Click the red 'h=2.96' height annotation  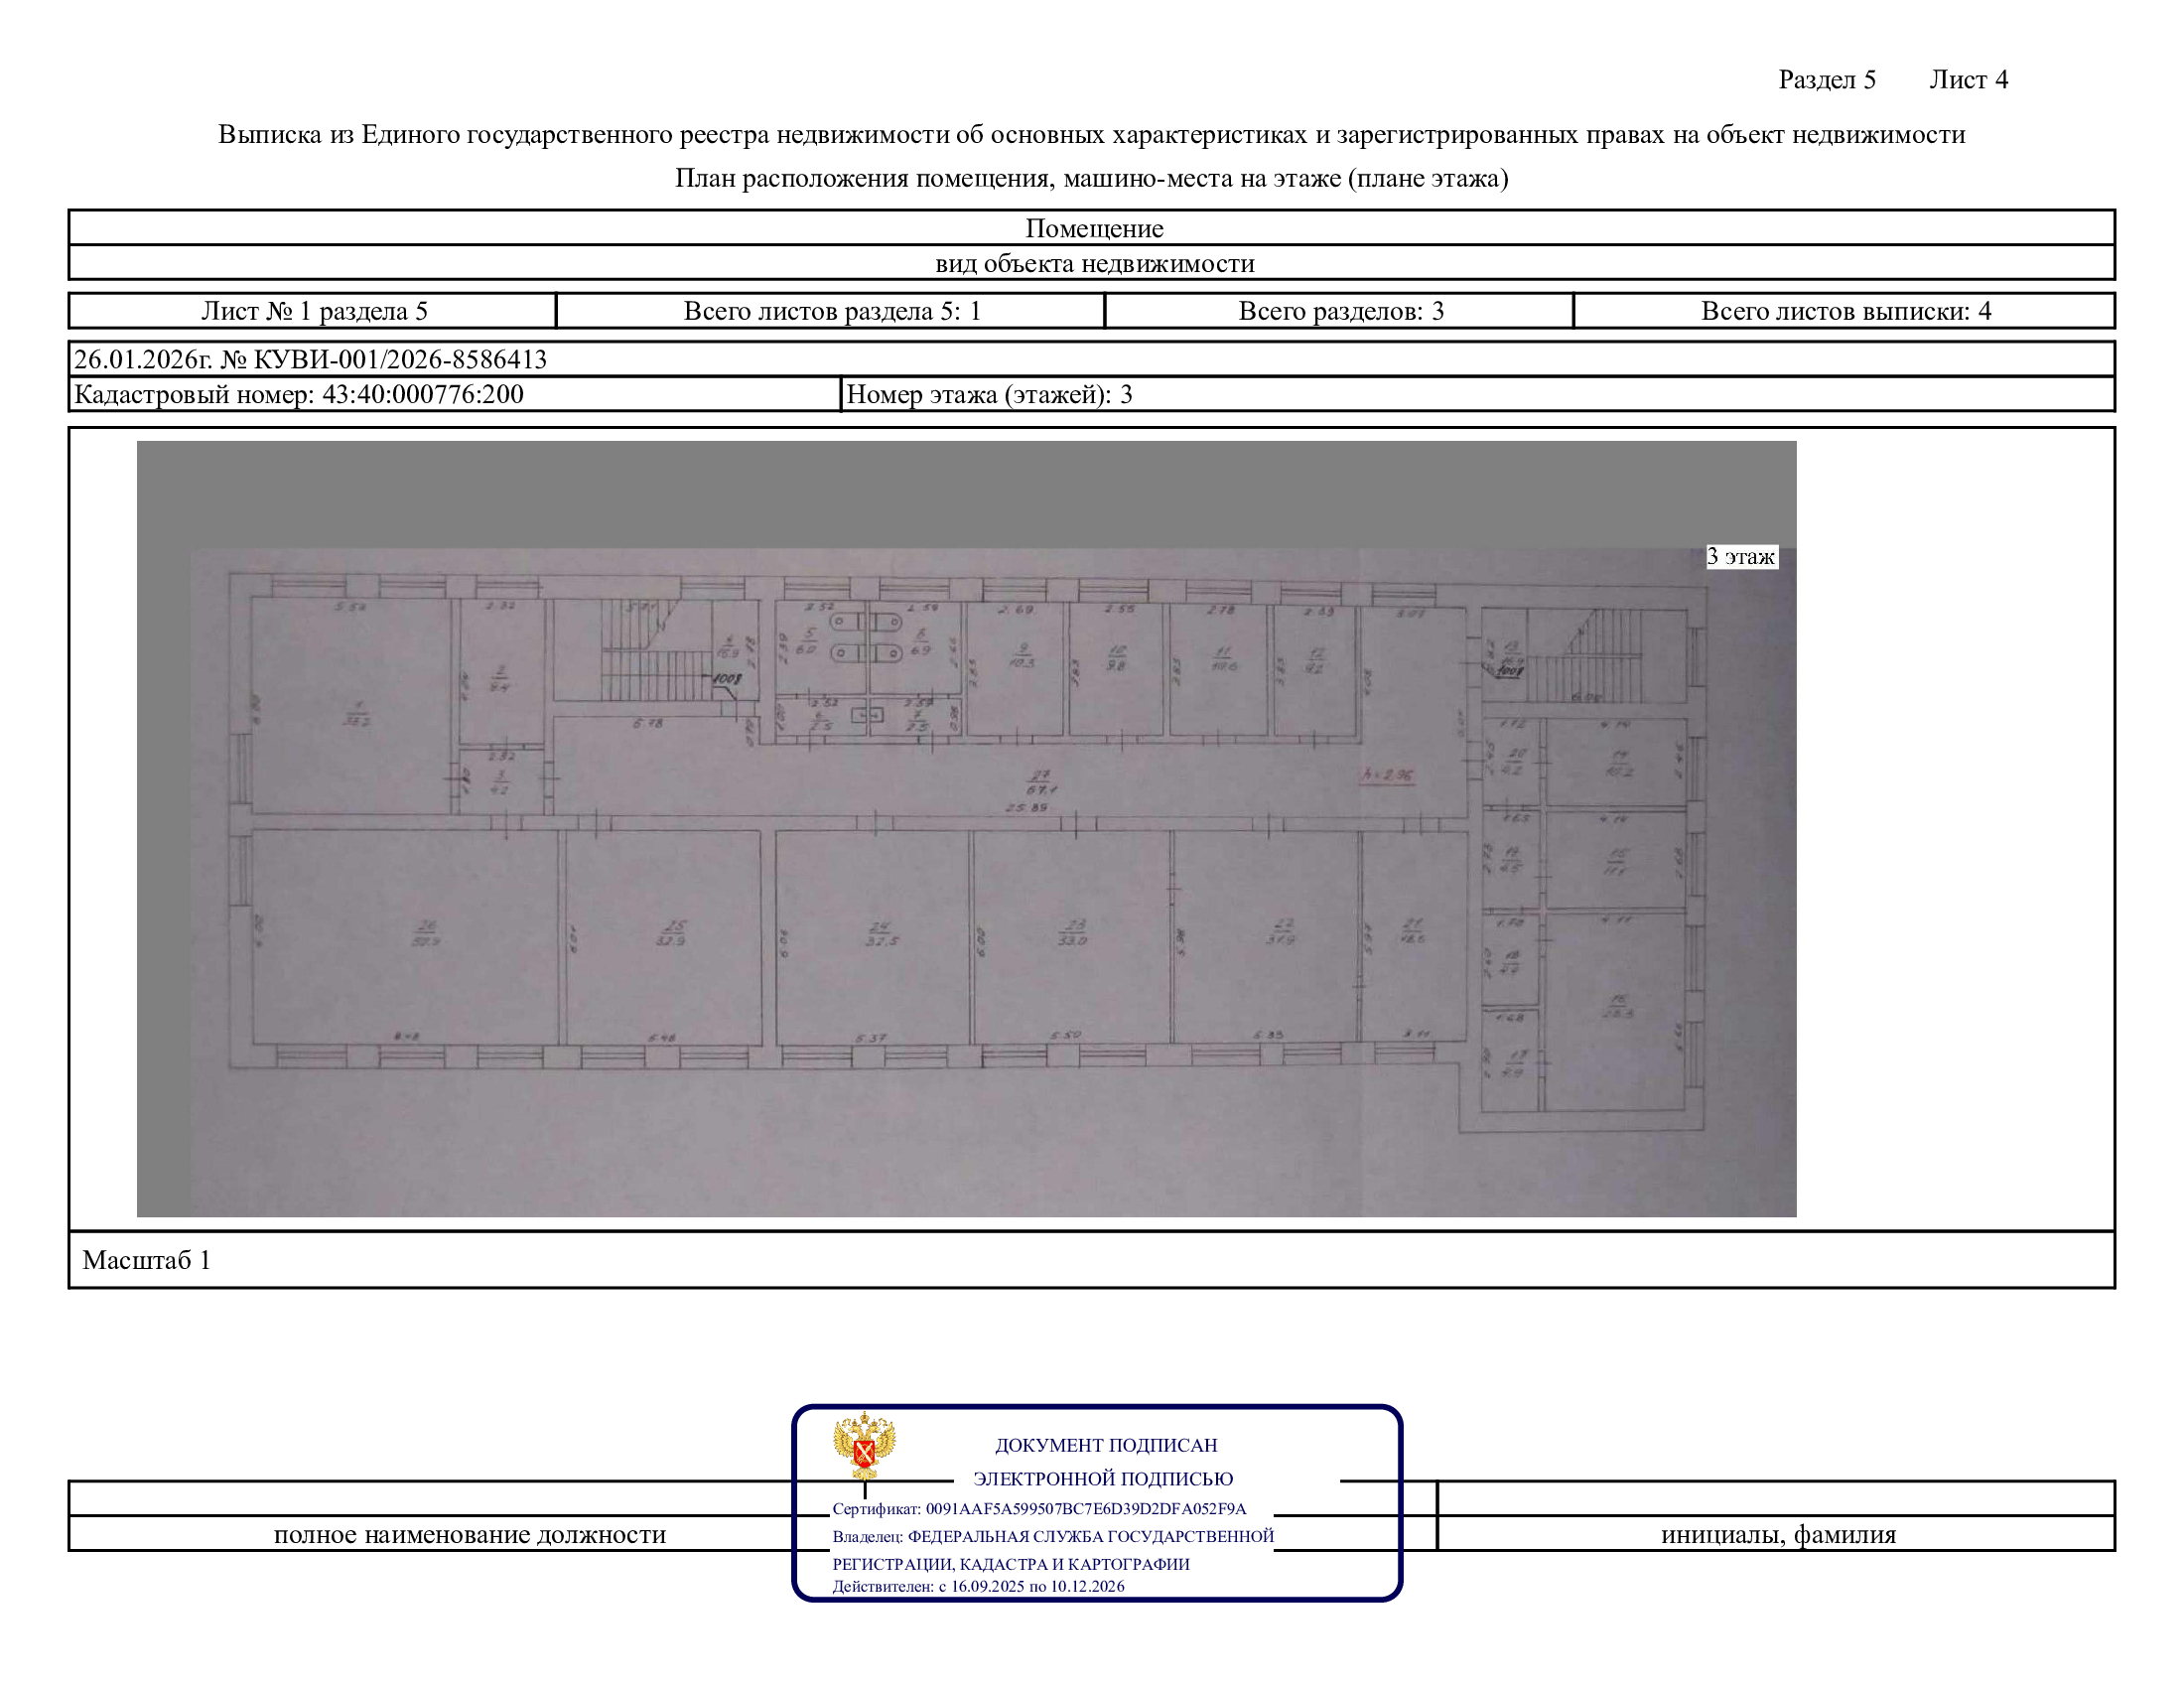point(1387,775)
